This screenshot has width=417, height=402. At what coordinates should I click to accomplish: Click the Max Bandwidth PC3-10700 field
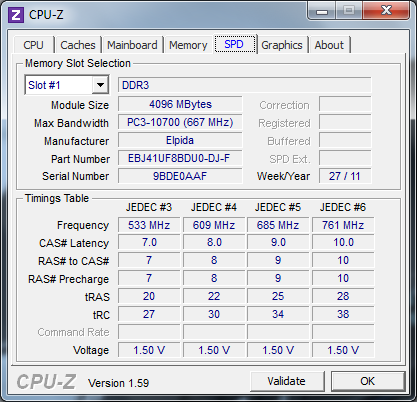[180, 122]
